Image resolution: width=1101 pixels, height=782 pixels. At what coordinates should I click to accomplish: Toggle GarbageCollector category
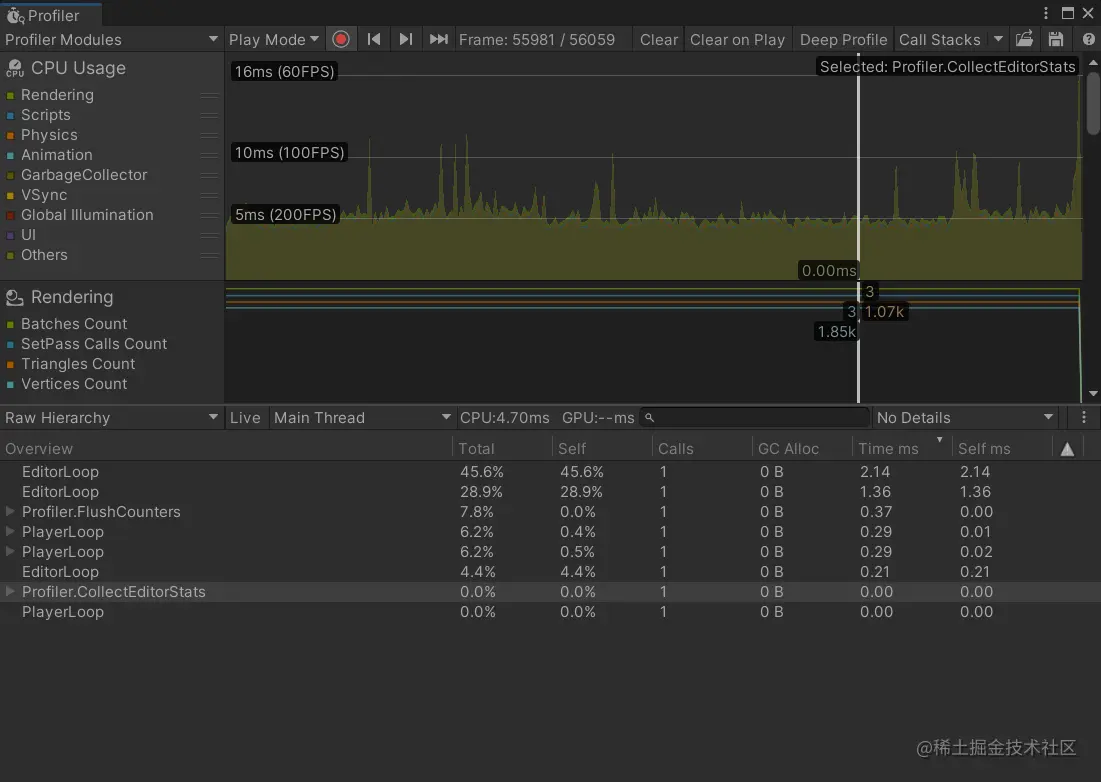[11, 175]
